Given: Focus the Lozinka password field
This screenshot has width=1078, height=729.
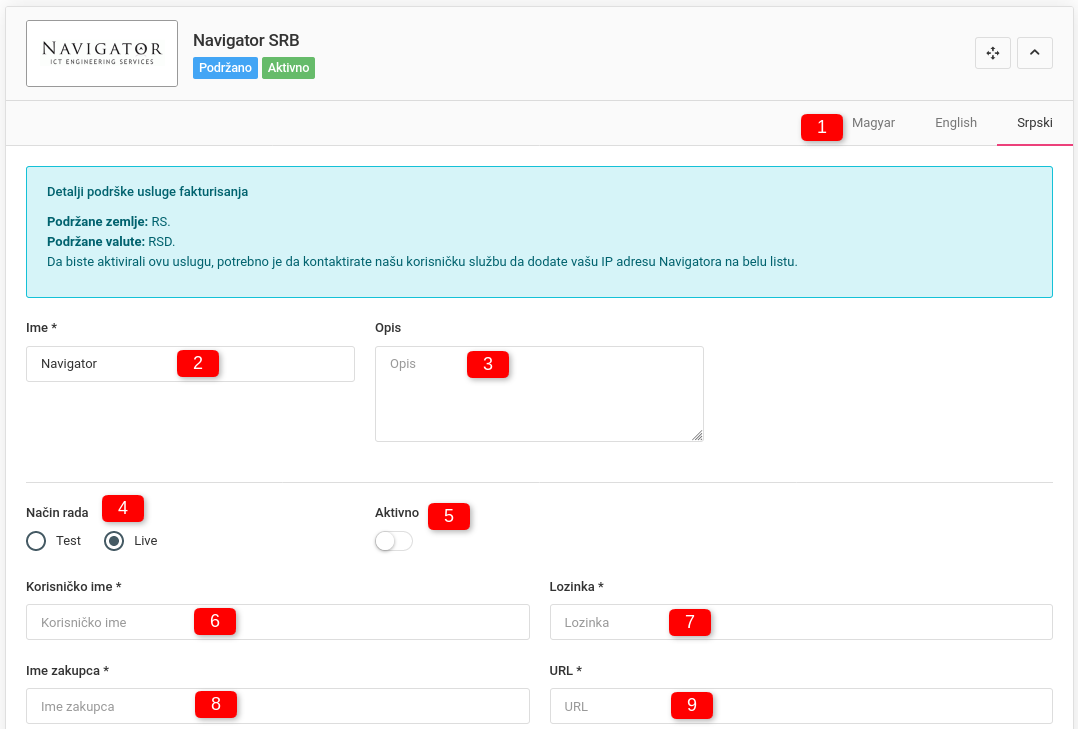Looking at the screenshot, I should pos(801,622).
